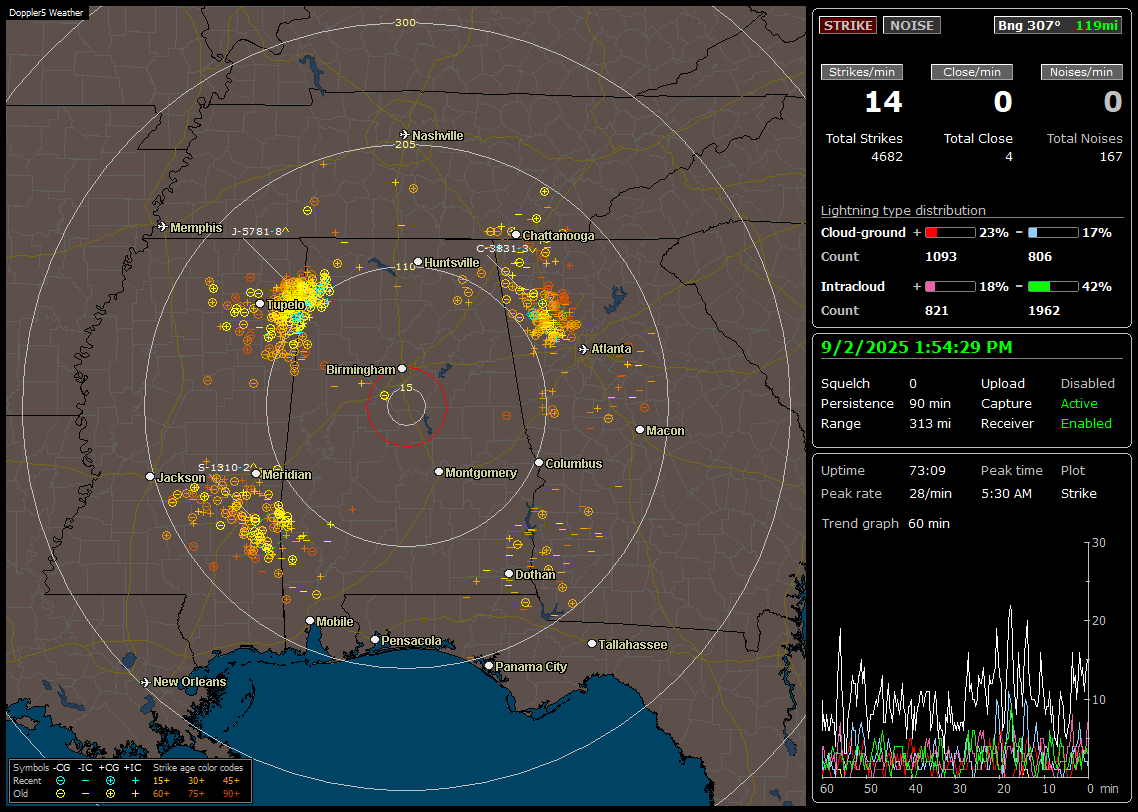Click the Tallahassee city dot marker

click(592, 644)
